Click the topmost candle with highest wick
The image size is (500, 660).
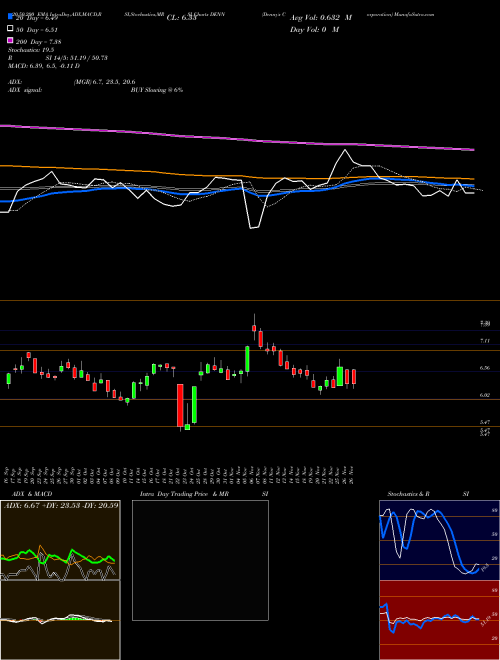click(254, 328)
